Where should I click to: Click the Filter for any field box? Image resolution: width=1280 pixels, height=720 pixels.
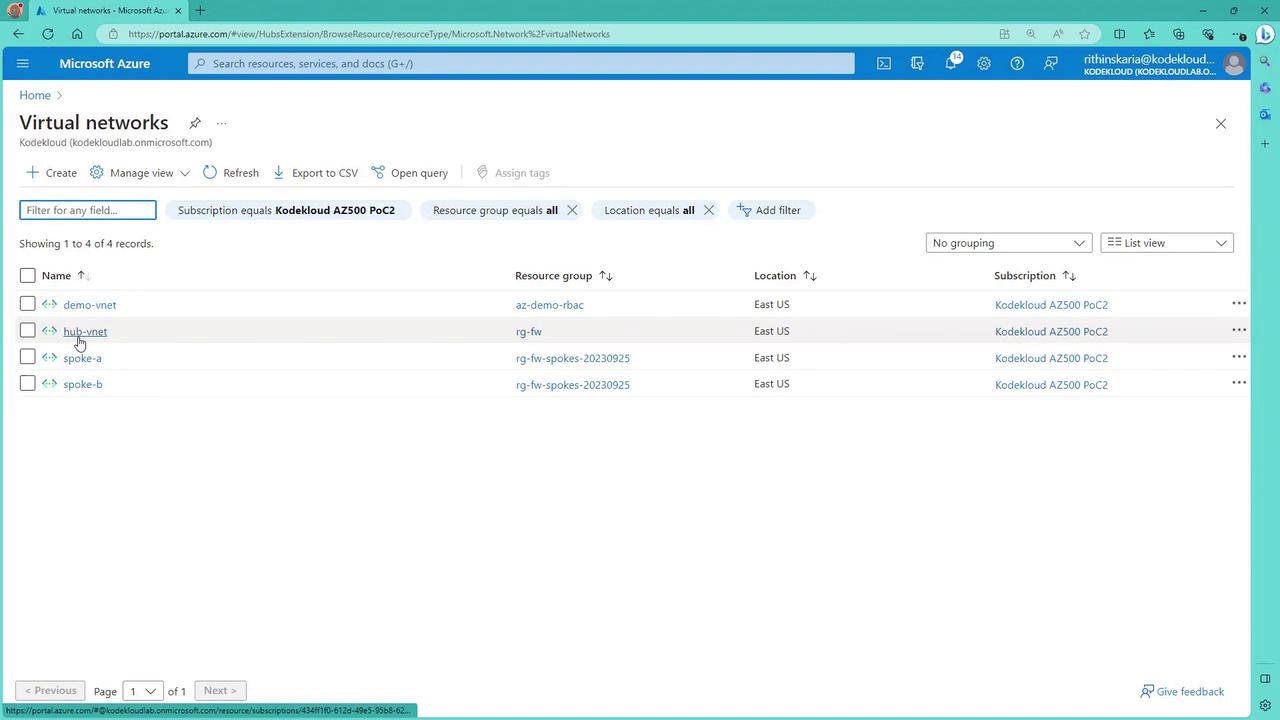pyautogui.click(x=88, y=210)
